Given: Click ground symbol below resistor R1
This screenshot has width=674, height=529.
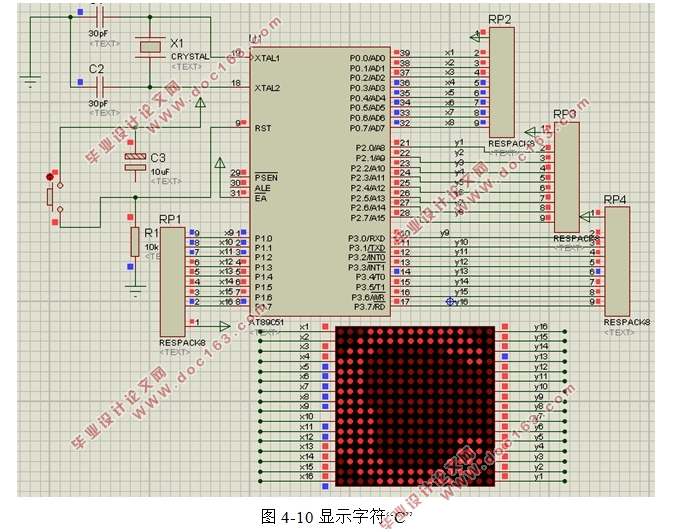Looking at the screenshot, I should 135,291.
